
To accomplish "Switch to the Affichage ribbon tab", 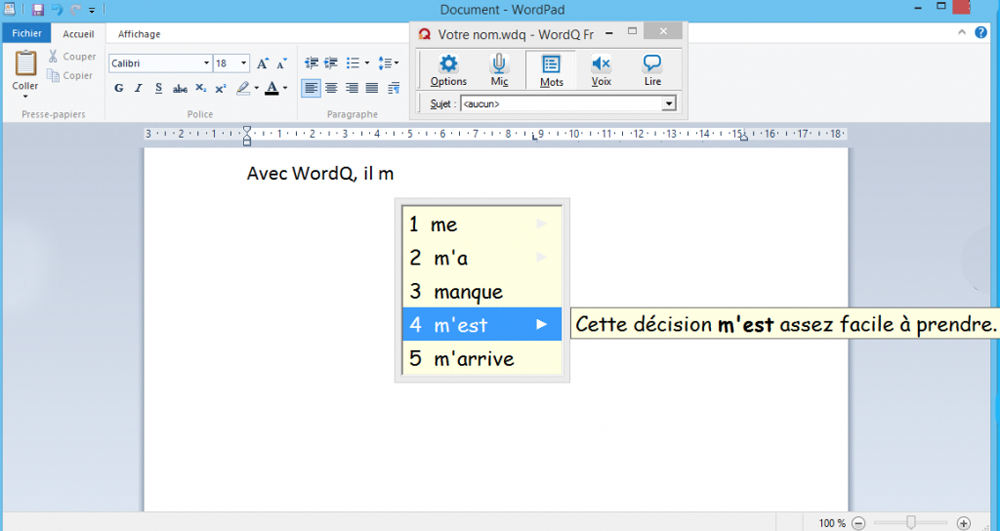I will tap(139, 34).
